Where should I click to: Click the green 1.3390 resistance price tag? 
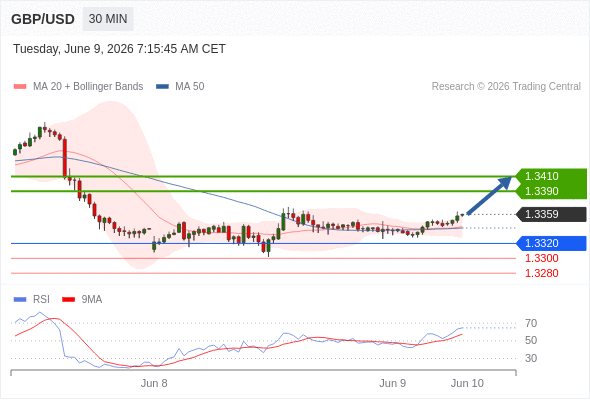click(x=551, y=191)
